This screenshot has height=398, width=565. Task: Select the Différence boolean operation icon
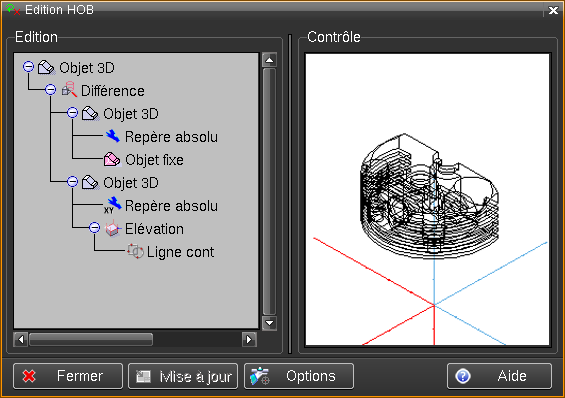coord(69,90)
